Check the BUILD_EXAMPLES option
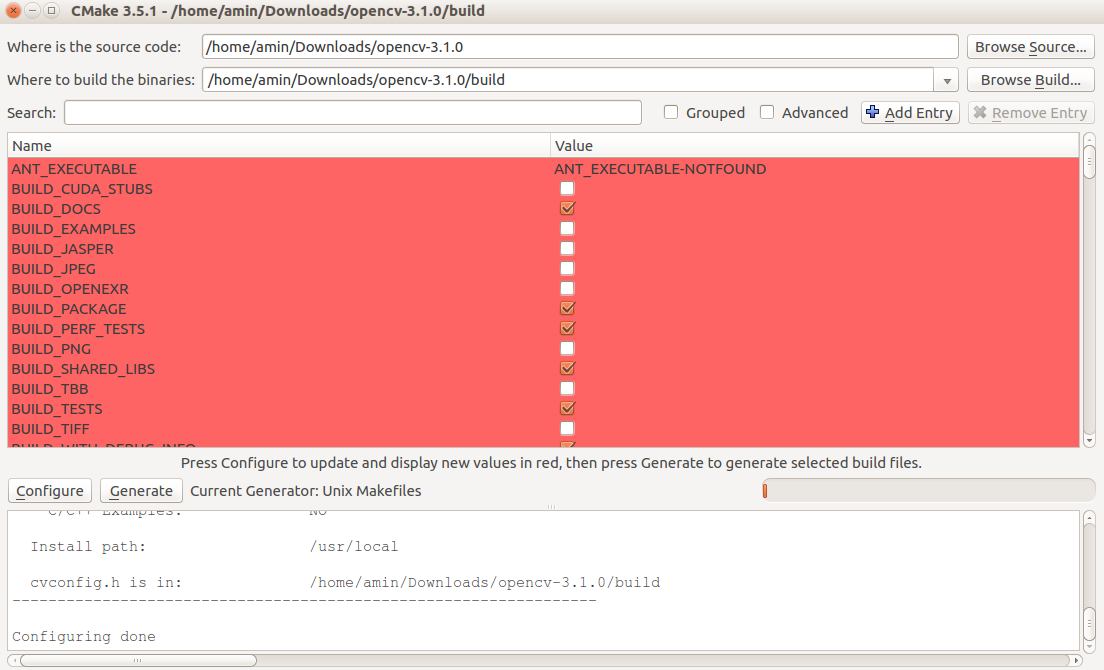The width and height of the screenshot is (1104, 670). point(567,229)
